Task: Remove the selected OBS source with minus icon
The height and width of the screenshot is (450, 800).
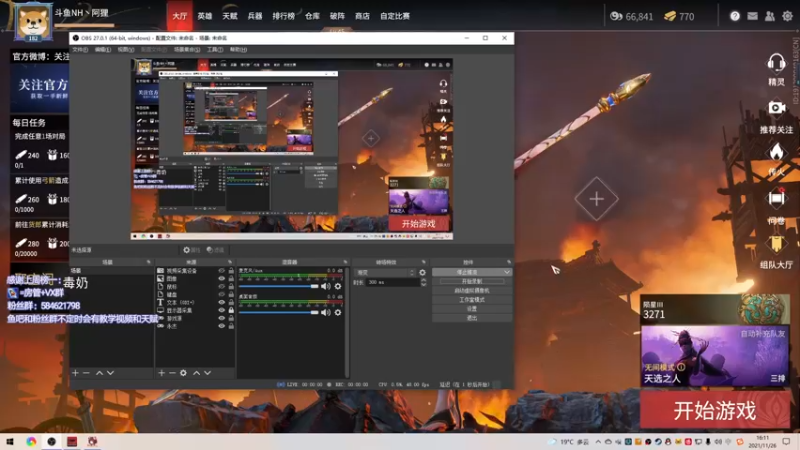Action: coord(172,373)
